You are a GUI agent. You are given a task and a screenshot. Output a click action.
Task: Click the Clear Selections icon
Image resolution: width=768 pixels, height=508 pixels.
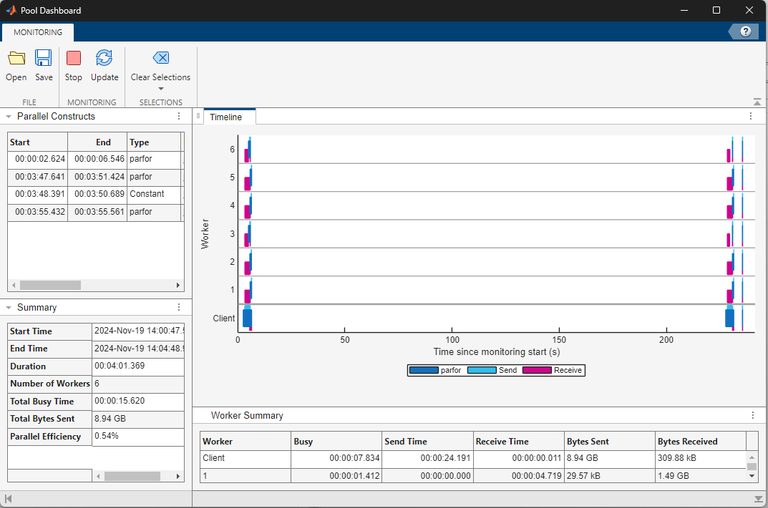click(x=160, y=59)
